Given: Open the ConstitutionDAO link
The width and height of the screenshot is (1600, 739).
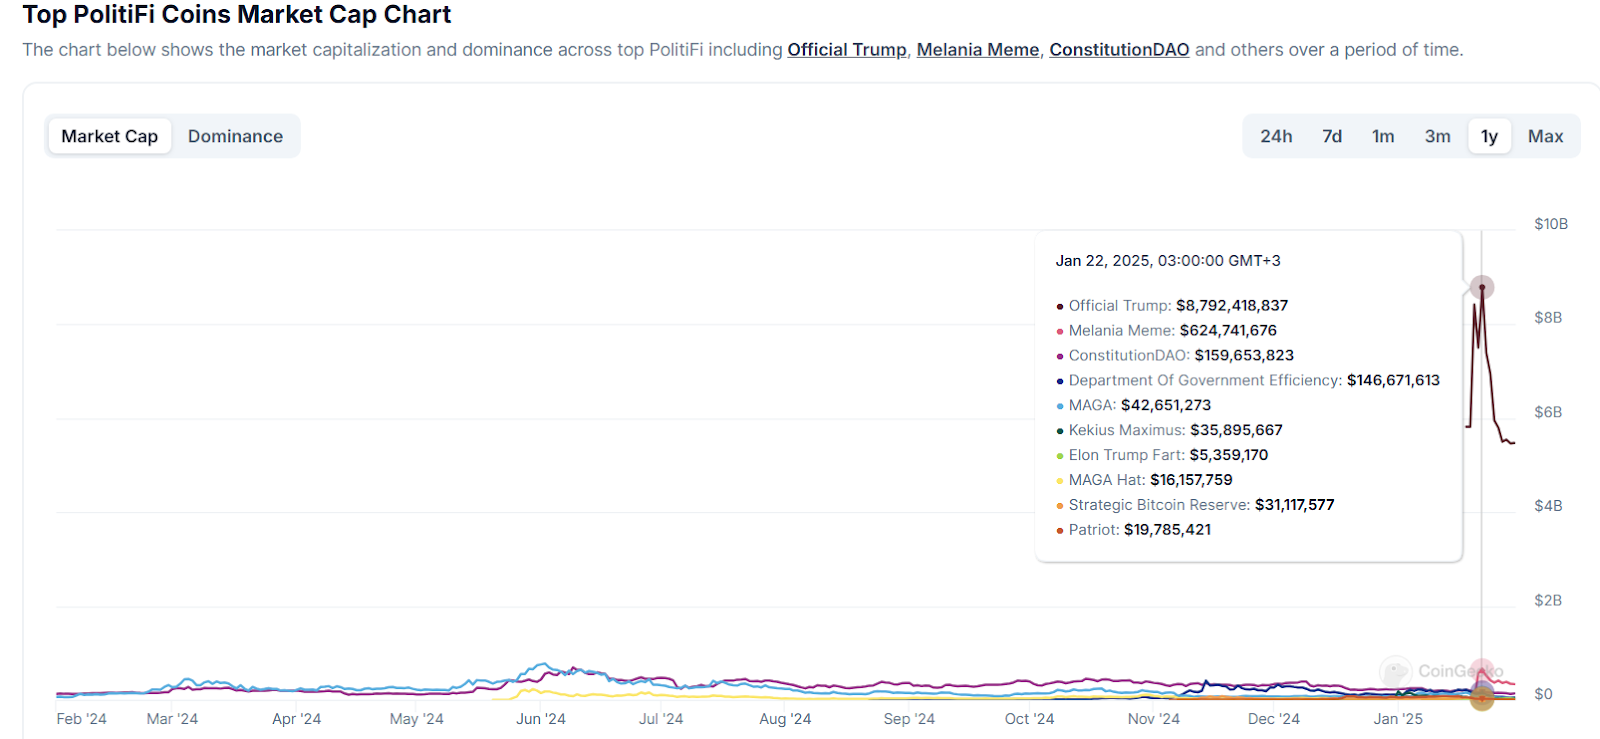Looking at the screenshot, I should 1119,50.
